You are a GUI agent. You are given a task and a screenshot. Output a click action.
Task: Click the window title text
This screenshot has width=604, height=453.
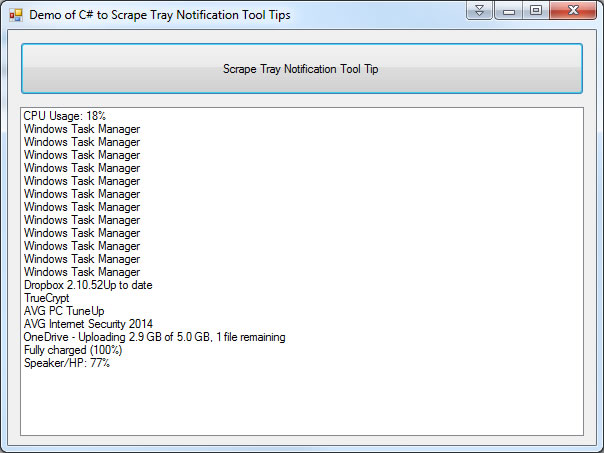(160, 15)
